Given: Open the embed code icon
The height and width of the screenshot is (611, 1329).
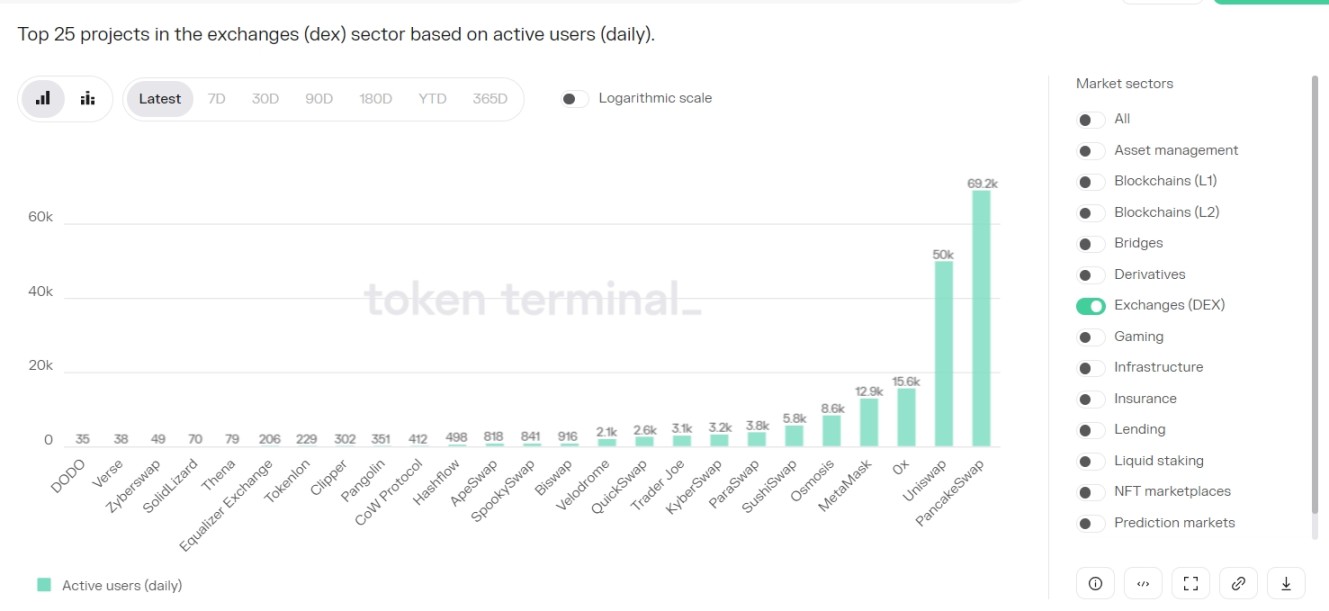Looking at the screenshot, I should click(x=1143, y=583).
